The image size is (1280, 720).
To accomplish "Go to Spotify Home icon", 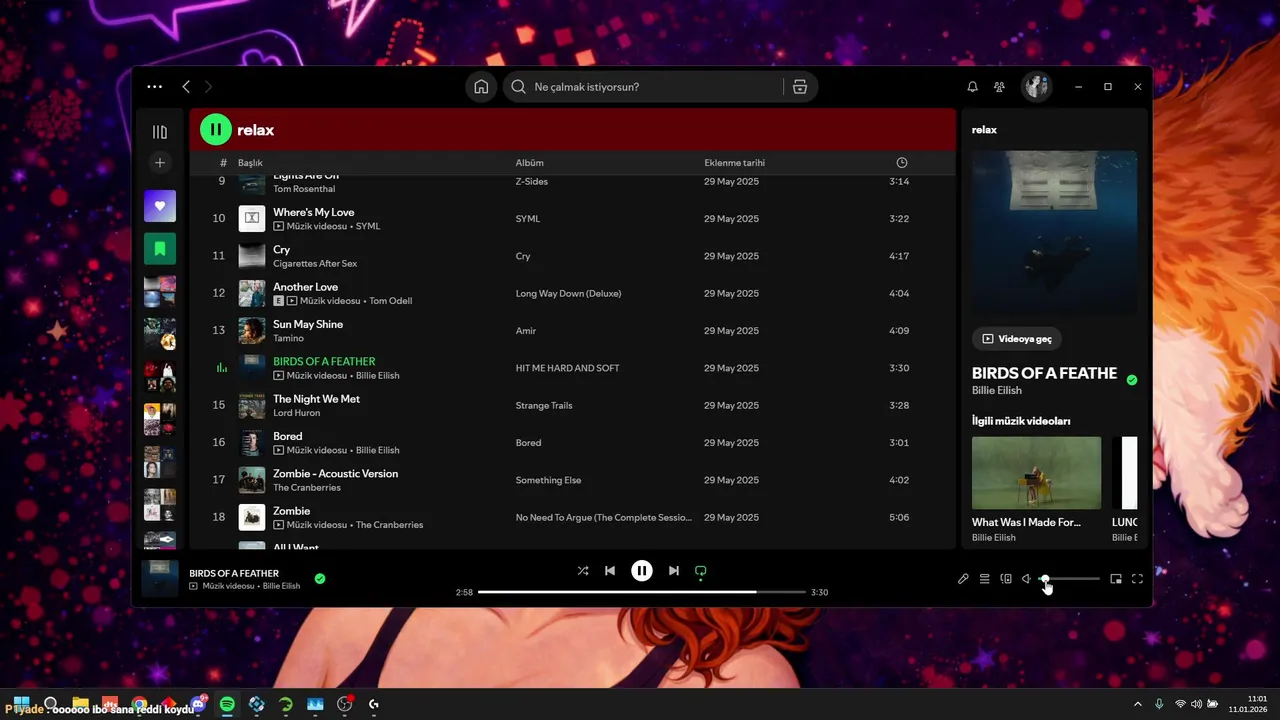I will tap(481, 87).
